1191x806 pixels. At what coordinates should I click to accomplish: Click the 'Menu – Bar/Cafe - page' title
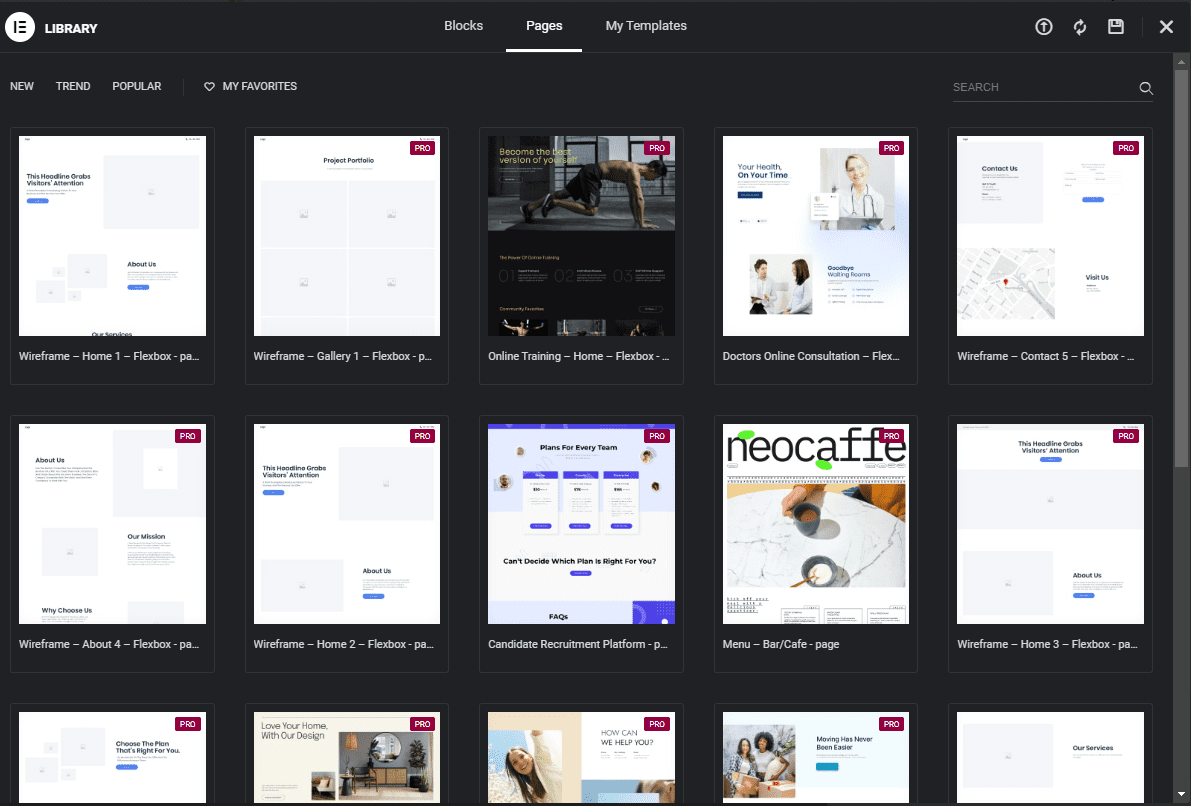point(781,644)
